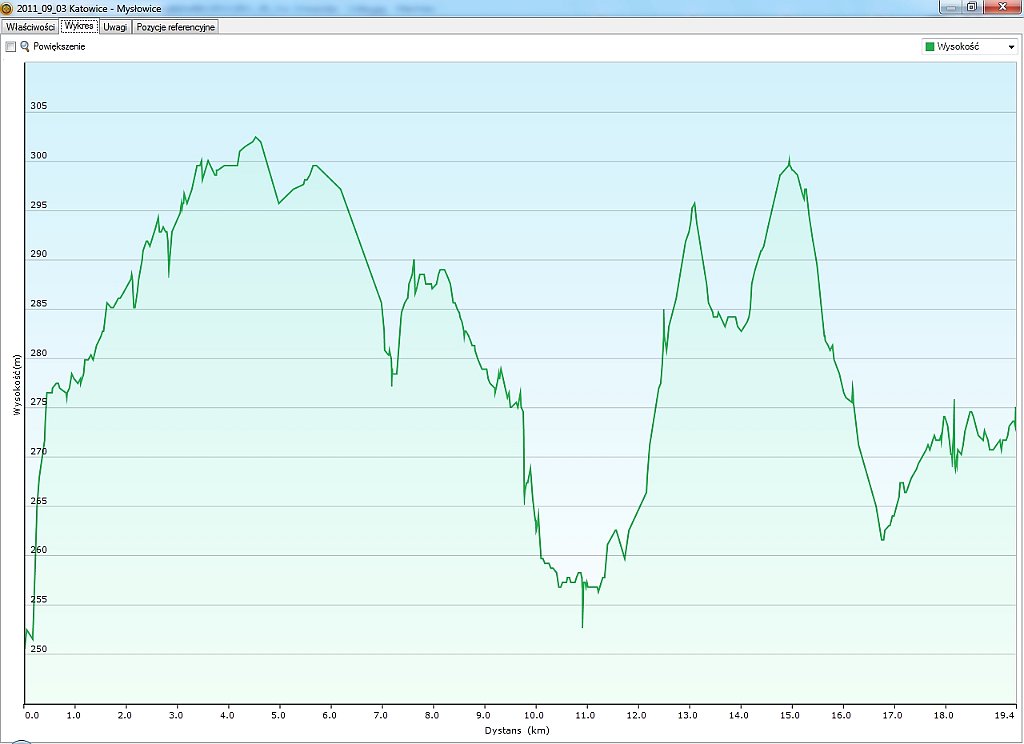Select the Wykres tab
This screenshot has height=744, width=1024.
pyautogui.click(x=79, y=27)
